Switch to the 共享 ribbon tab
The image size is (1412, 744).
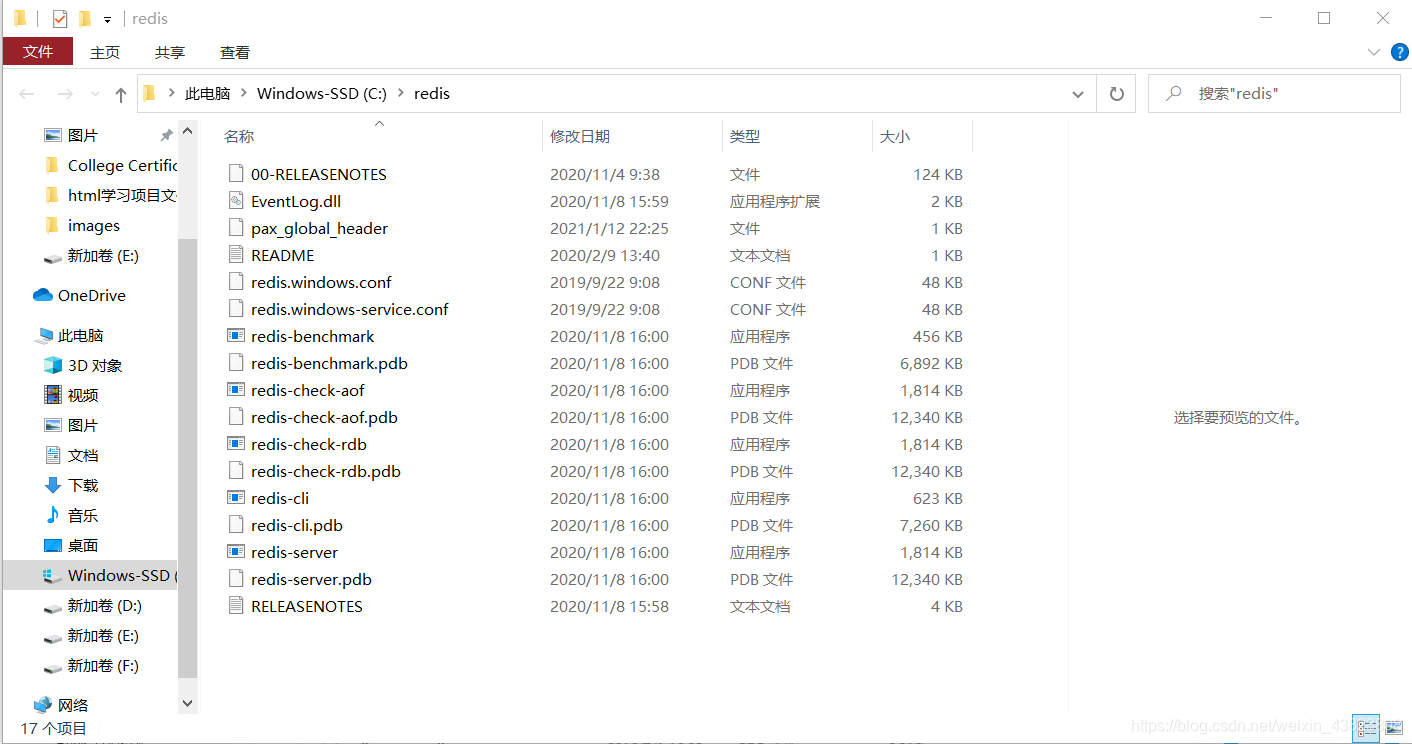coord(170,52)
